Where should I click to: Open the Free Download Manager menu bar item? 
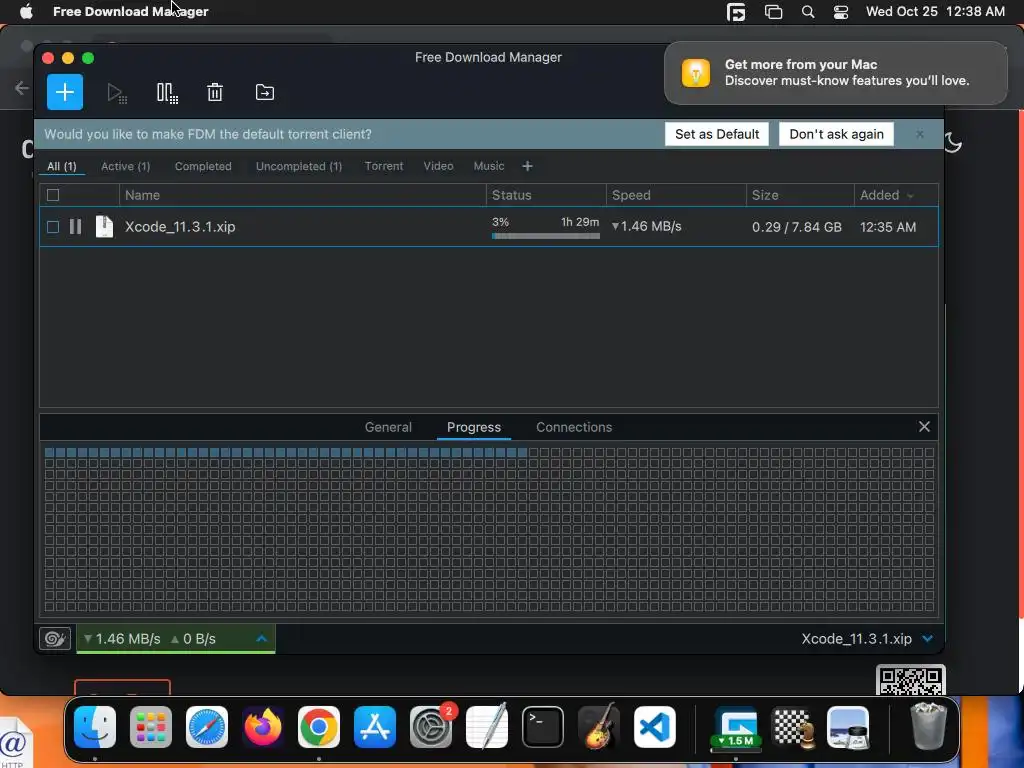pyautogui.click(x=131, y=11)
